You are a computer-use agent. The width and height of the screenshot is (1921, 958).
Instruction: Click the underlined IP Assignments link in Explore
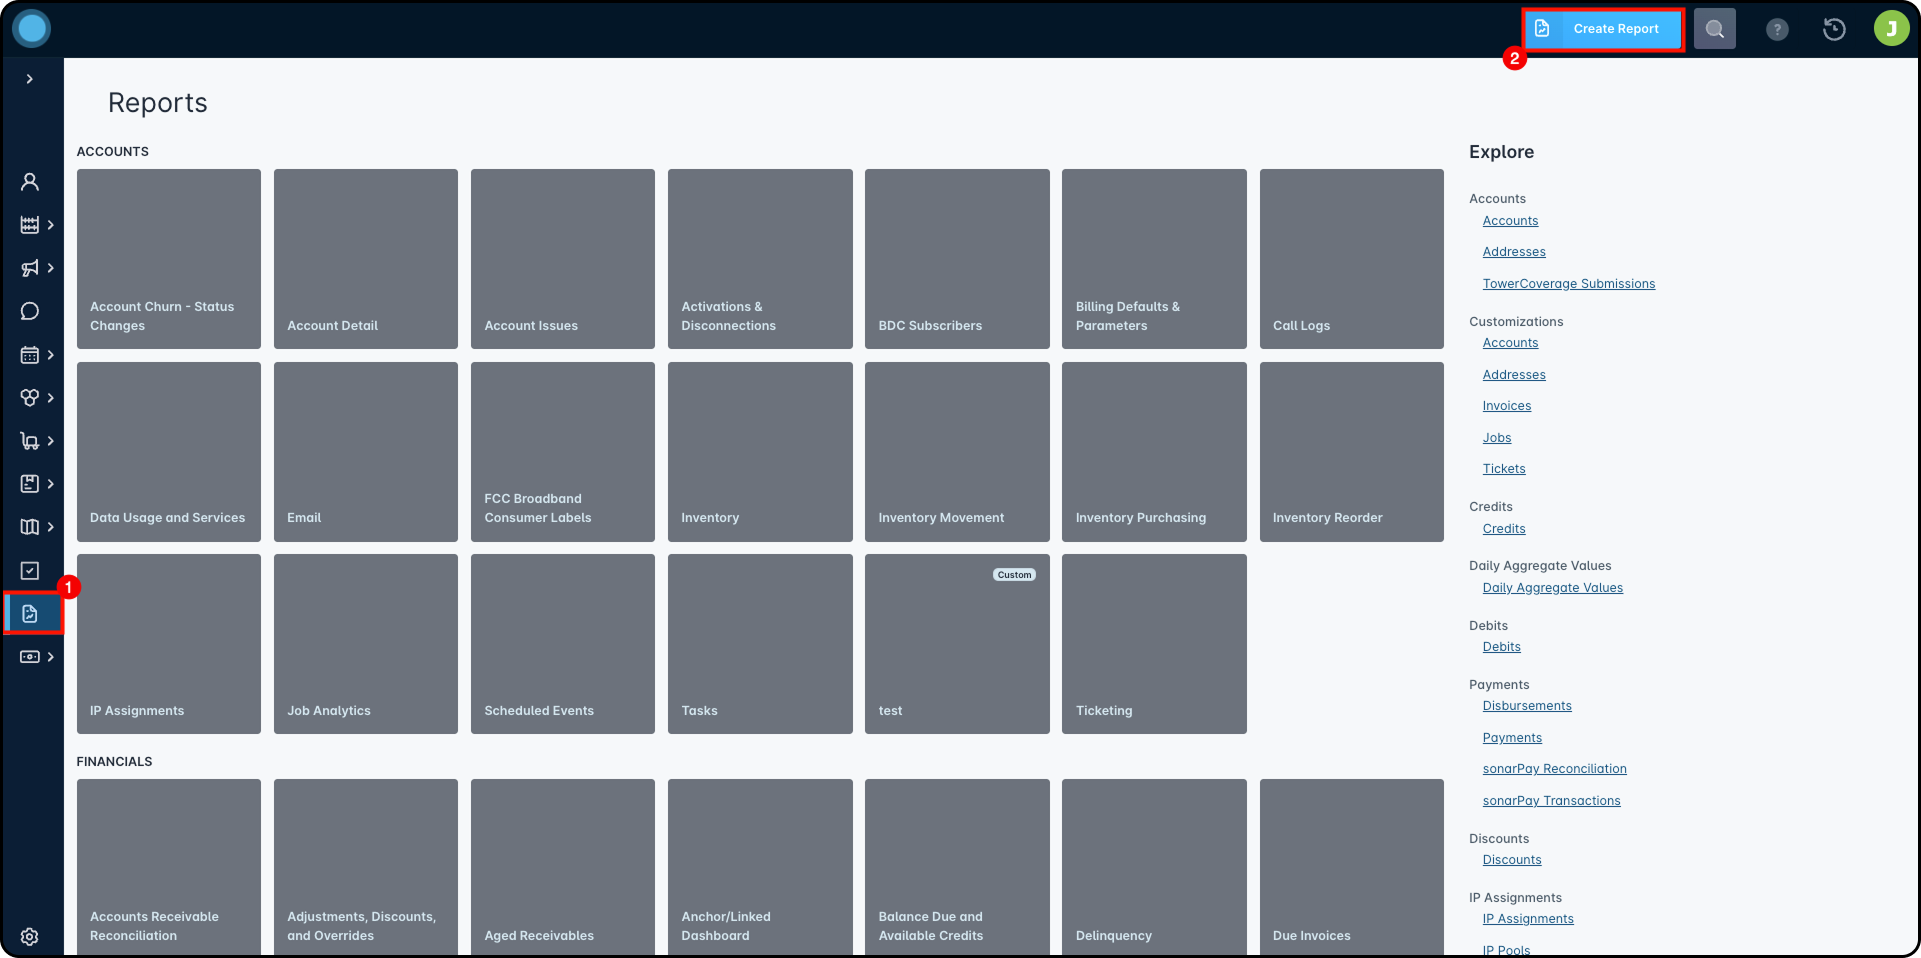click(x=1528, y=919)
